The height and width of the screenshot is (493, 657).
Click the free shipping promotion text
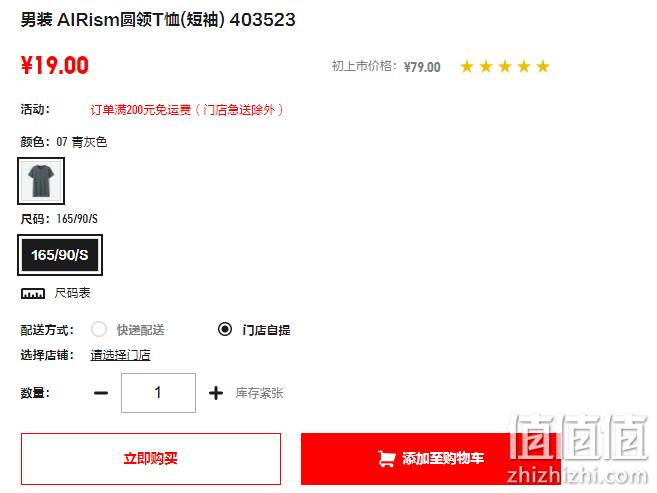[x=187, y=110]
